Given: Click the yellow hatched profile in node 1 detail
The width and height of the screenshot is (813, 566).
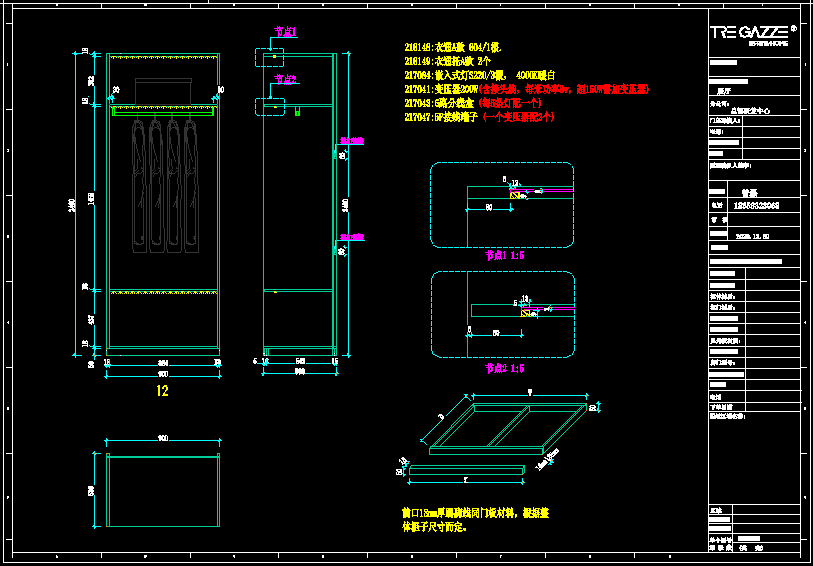Looking at the screenshot, I should click(515, 195).
